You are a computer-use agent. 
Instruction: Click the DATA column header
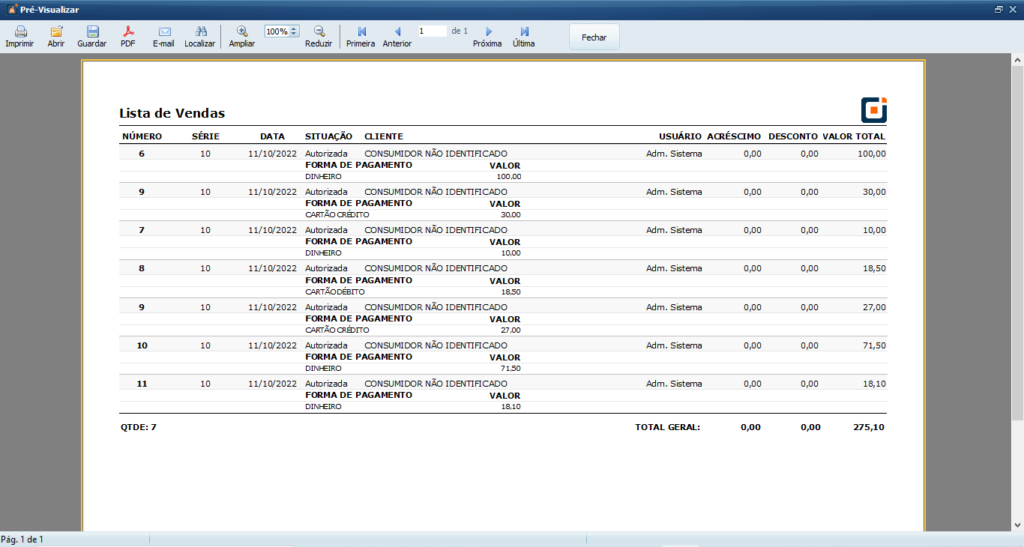pos(272,136)
